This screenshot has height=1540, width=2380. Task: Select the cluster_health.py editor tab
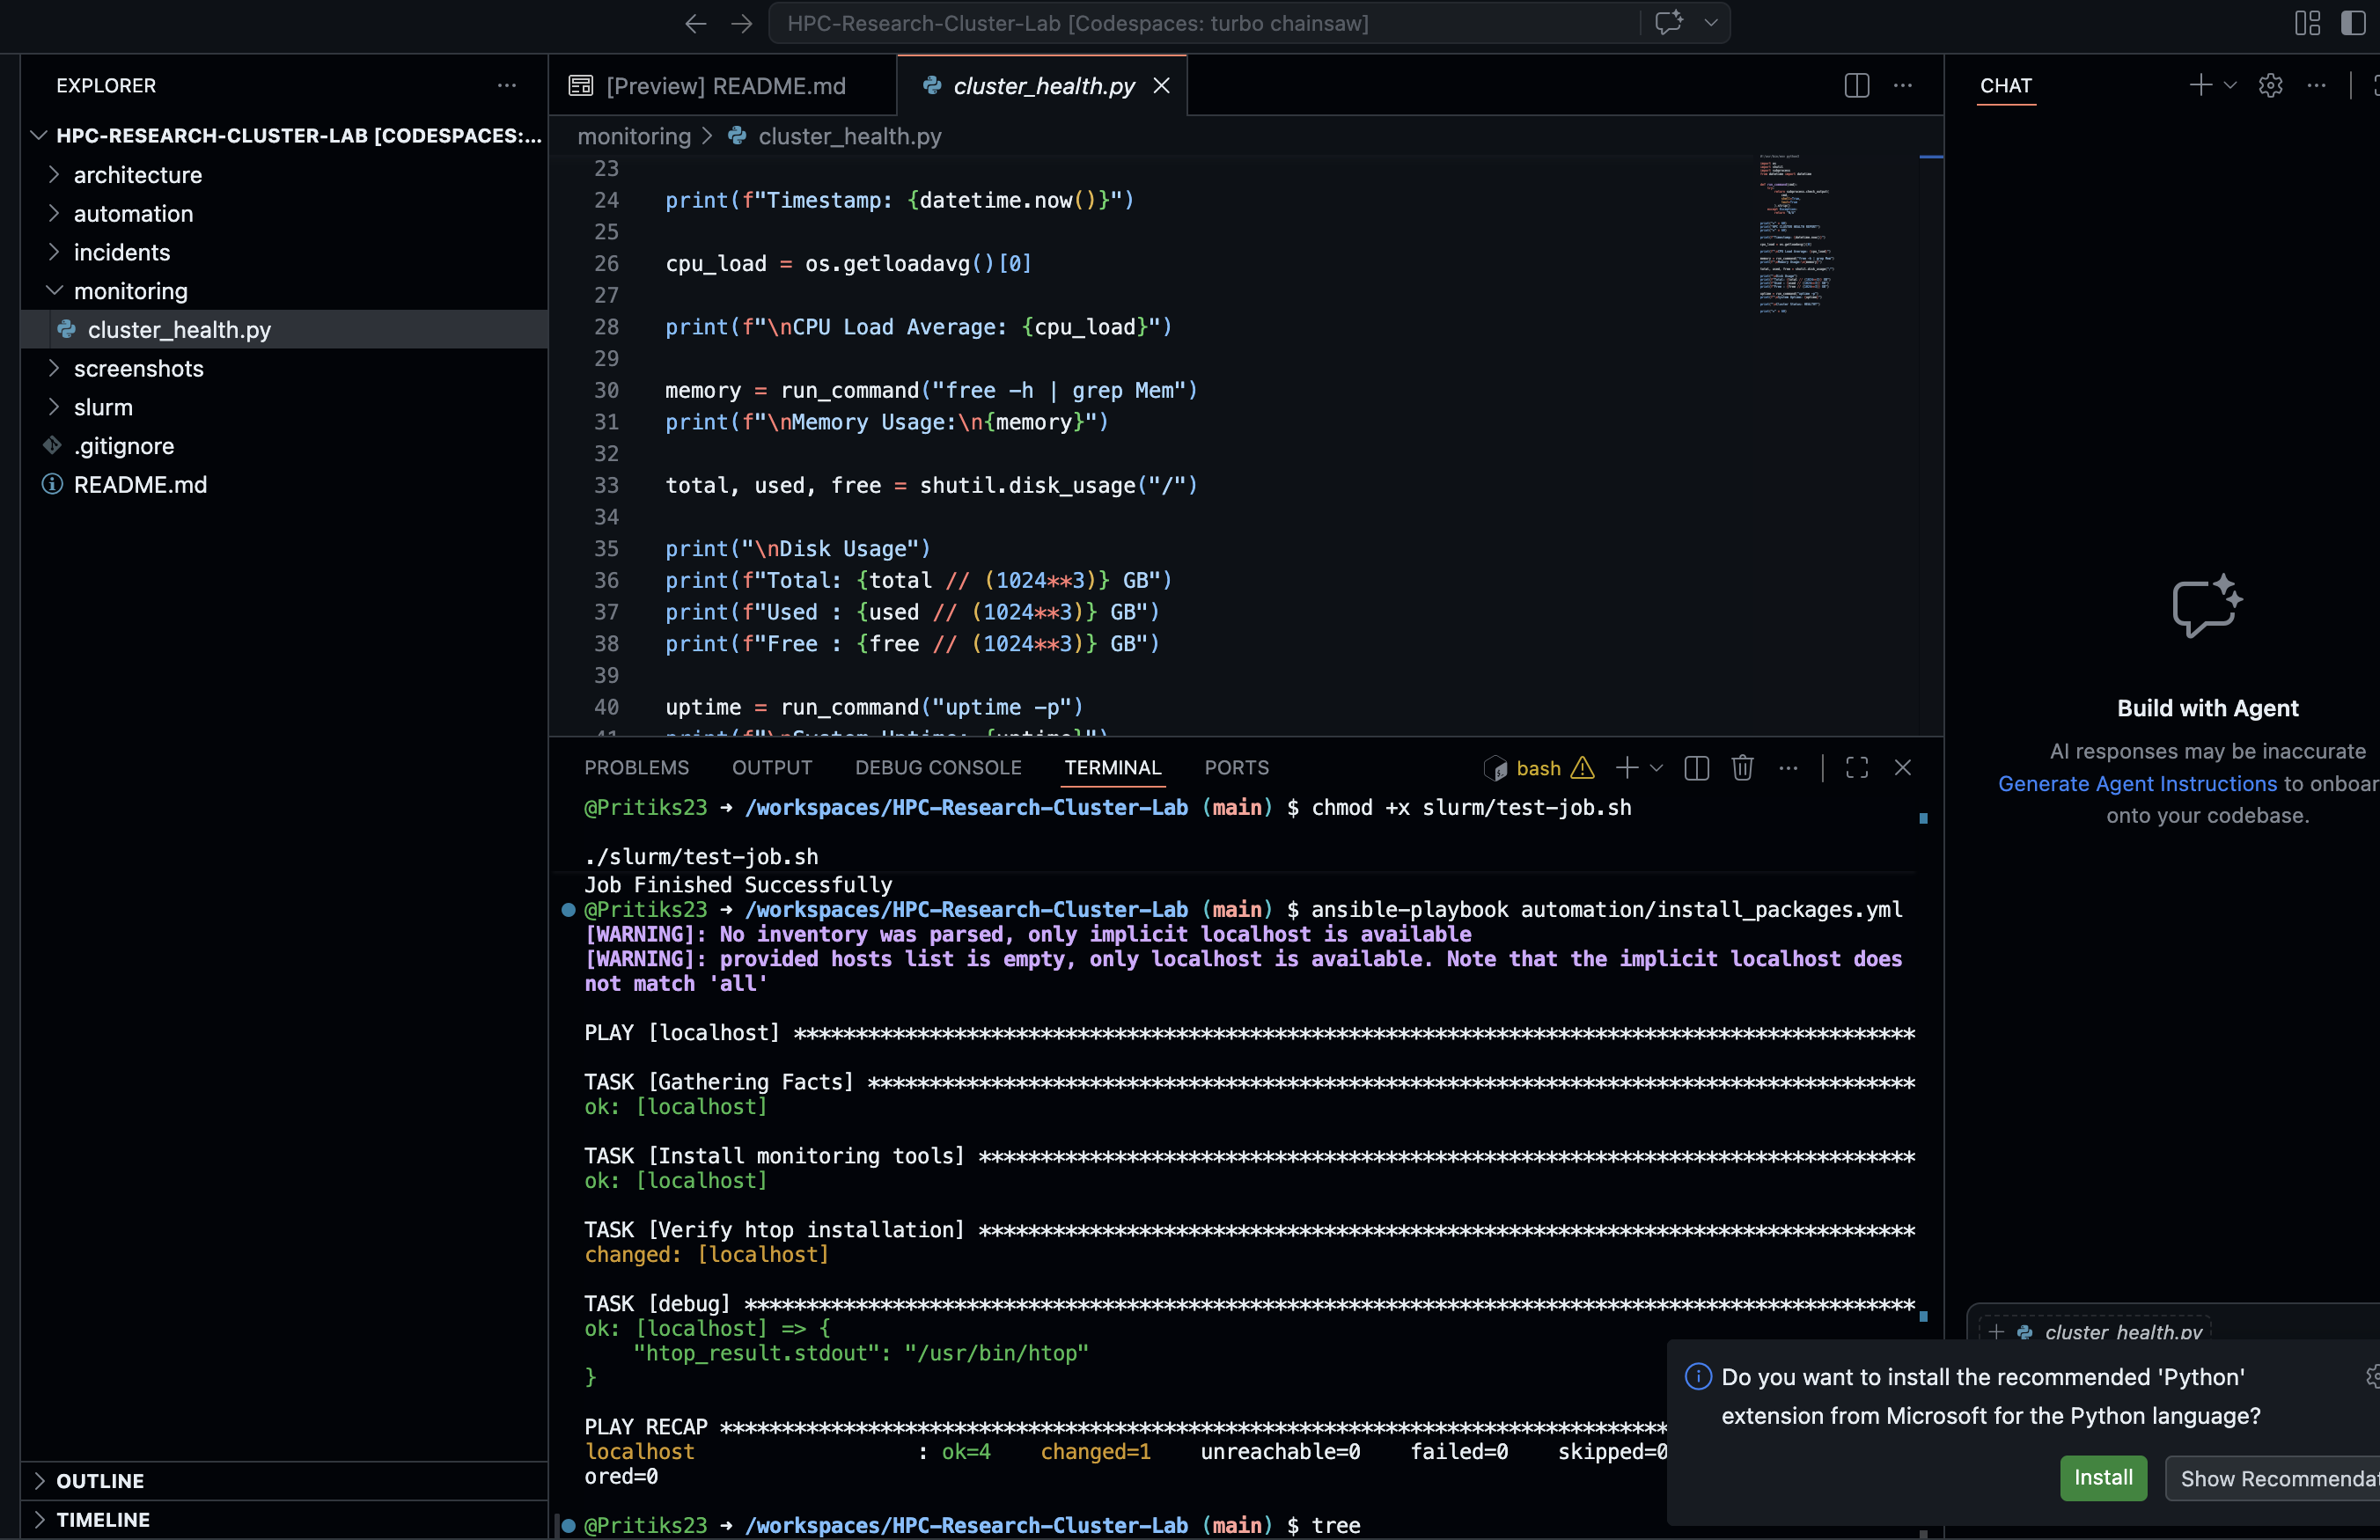tap(1042, 86)
